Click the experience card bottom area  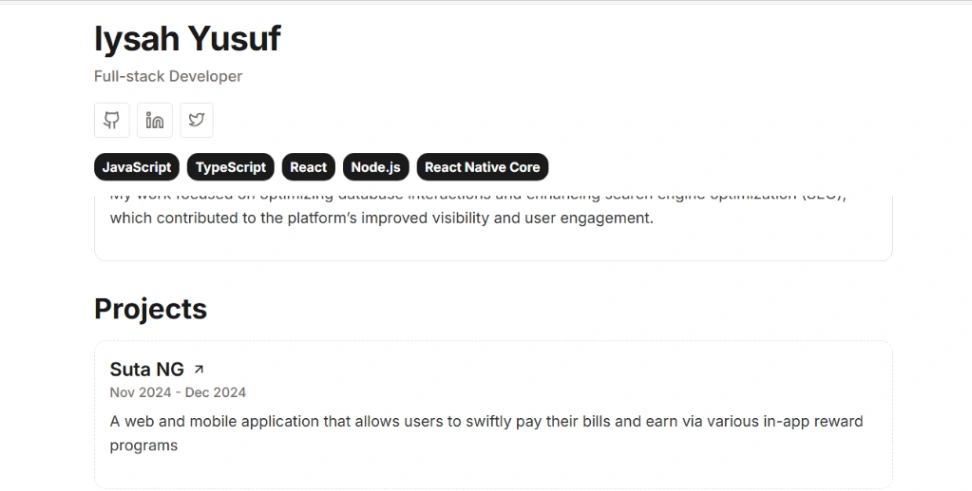tap(493, 244)
